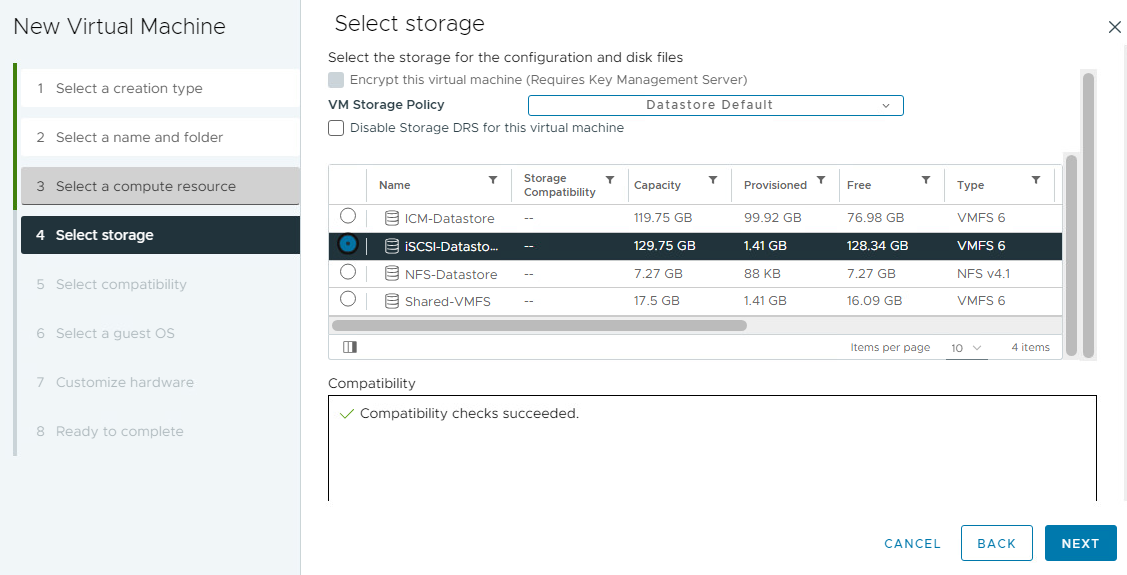
Task: Click the Name column filter icon
Action: coord(493,180)
